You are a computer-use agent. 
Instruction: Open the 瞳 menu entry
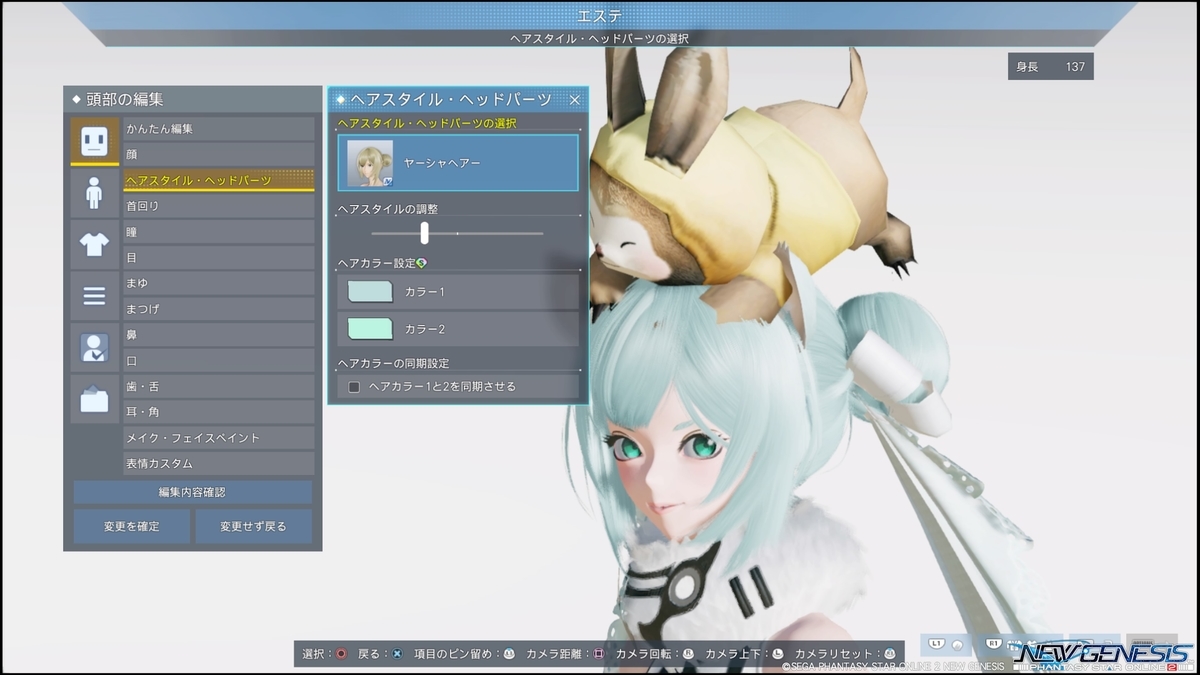pyautogui.click(x=218, y=232)
